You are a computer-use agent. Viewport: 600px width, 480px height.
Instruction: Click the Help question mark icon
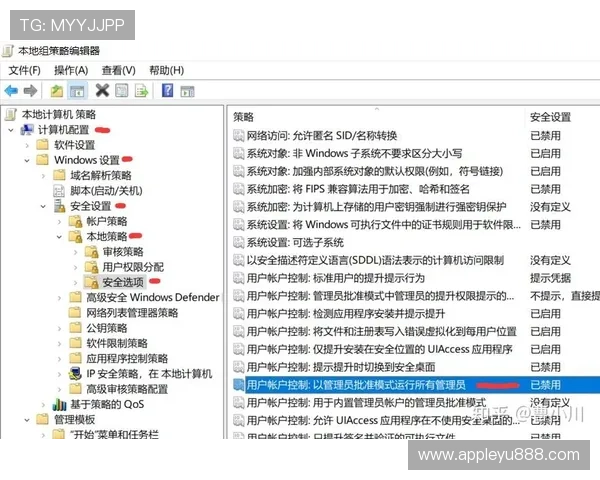click(x=168, y=91)
